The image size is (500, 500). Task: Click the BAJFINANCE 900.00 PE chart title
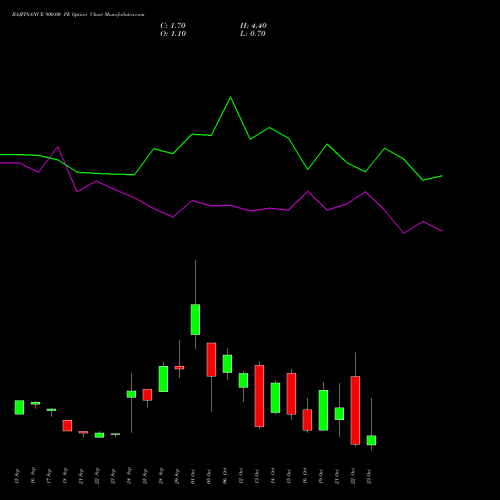coord(78,15)
